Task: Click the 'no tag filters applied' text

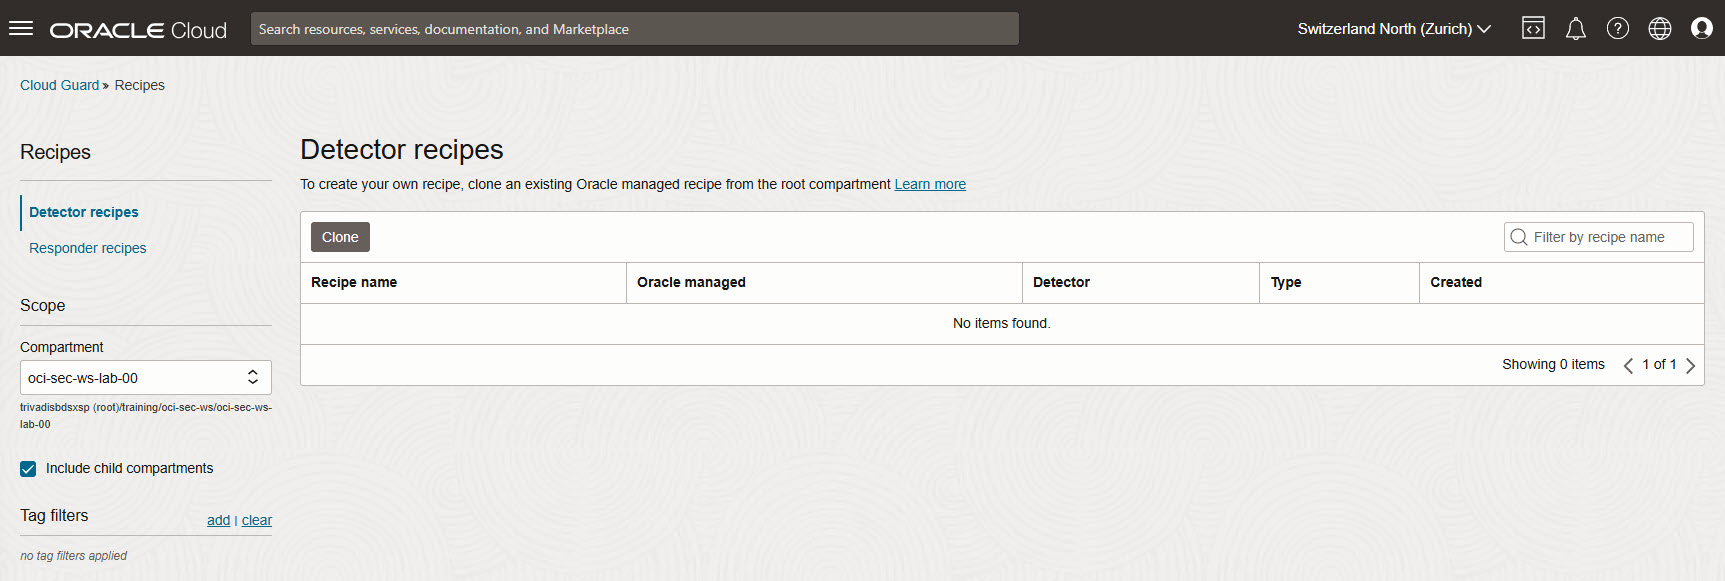Action: 74,556
